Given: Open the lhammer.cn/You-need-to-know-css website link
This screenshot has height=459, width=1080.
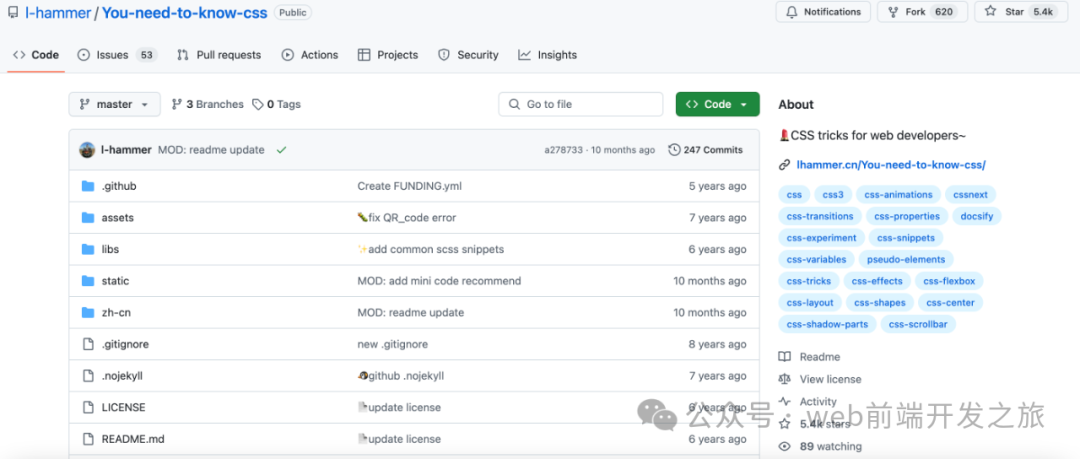Looking at the screenshot, I should click(890, 165).
